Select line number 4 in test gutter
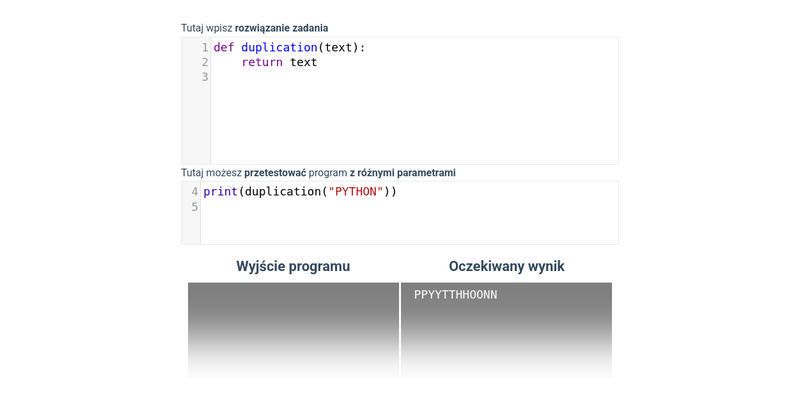This screenshot has height=400, width=800. (194, 192)
